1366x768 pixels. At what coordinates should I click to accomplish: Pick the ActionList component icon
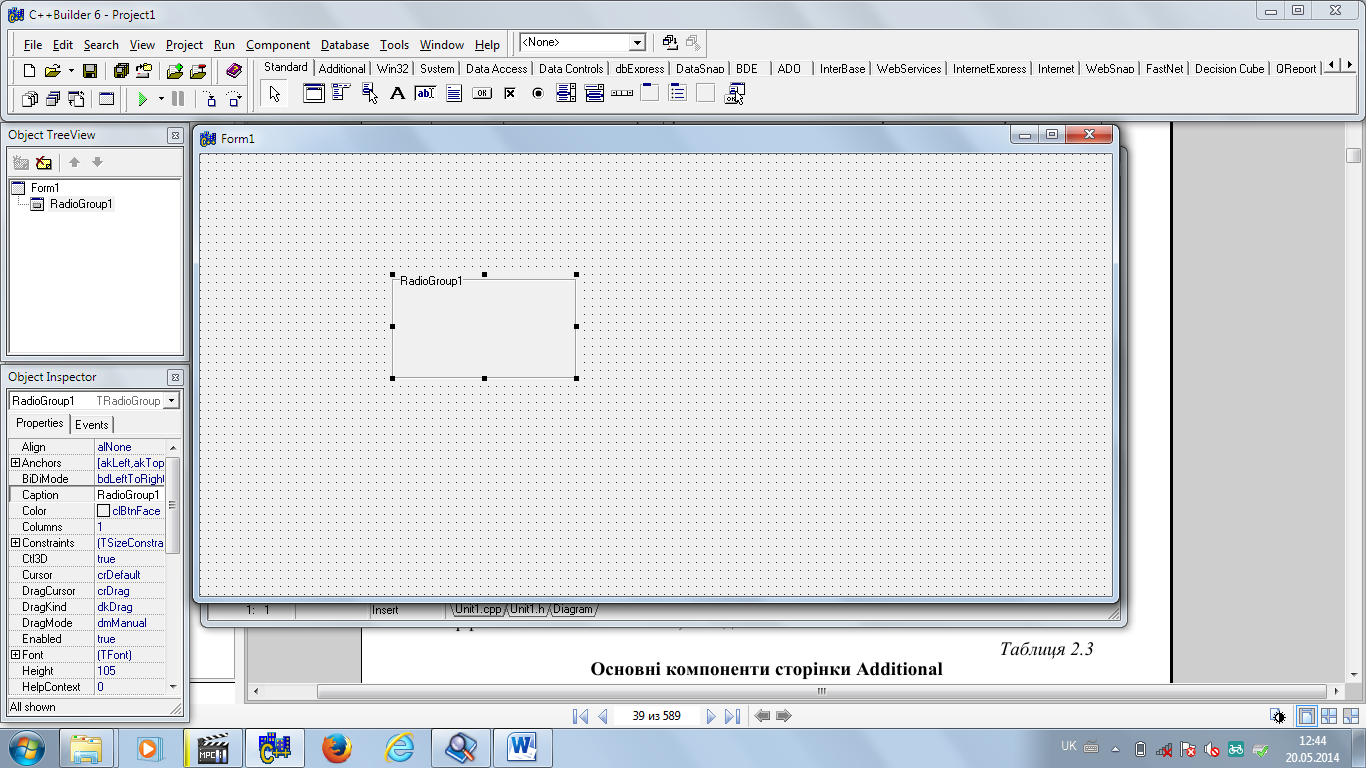click(x=735, y=94)
